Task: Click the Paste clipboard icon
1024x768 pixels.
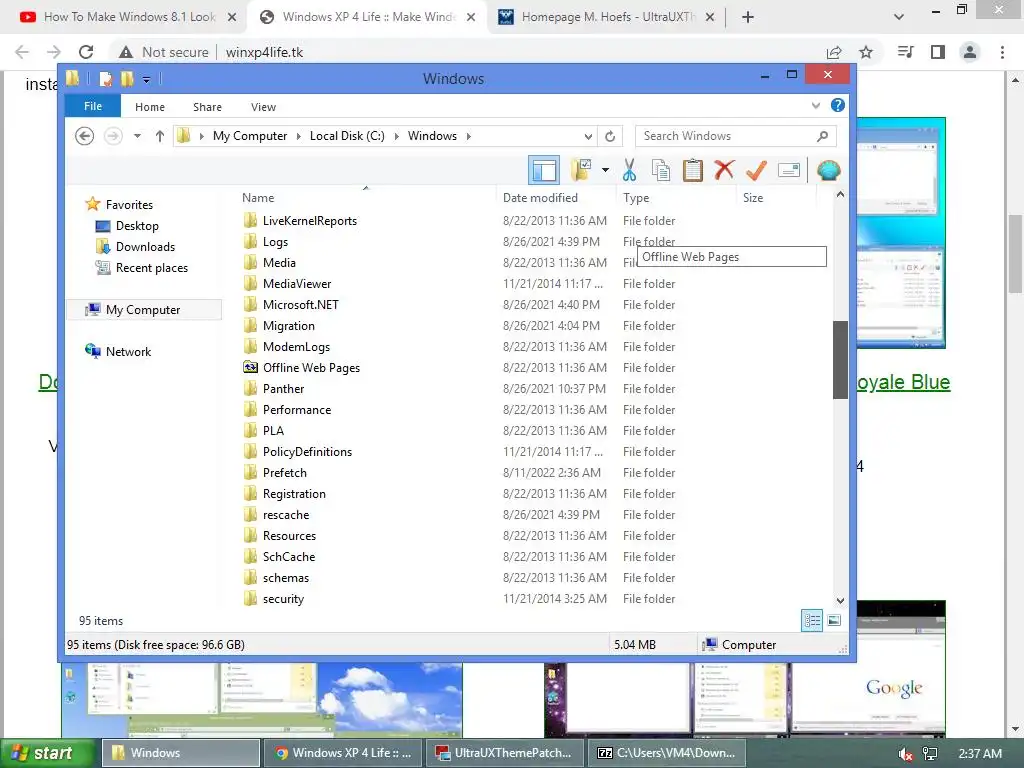Action: (x=692, y=170)
